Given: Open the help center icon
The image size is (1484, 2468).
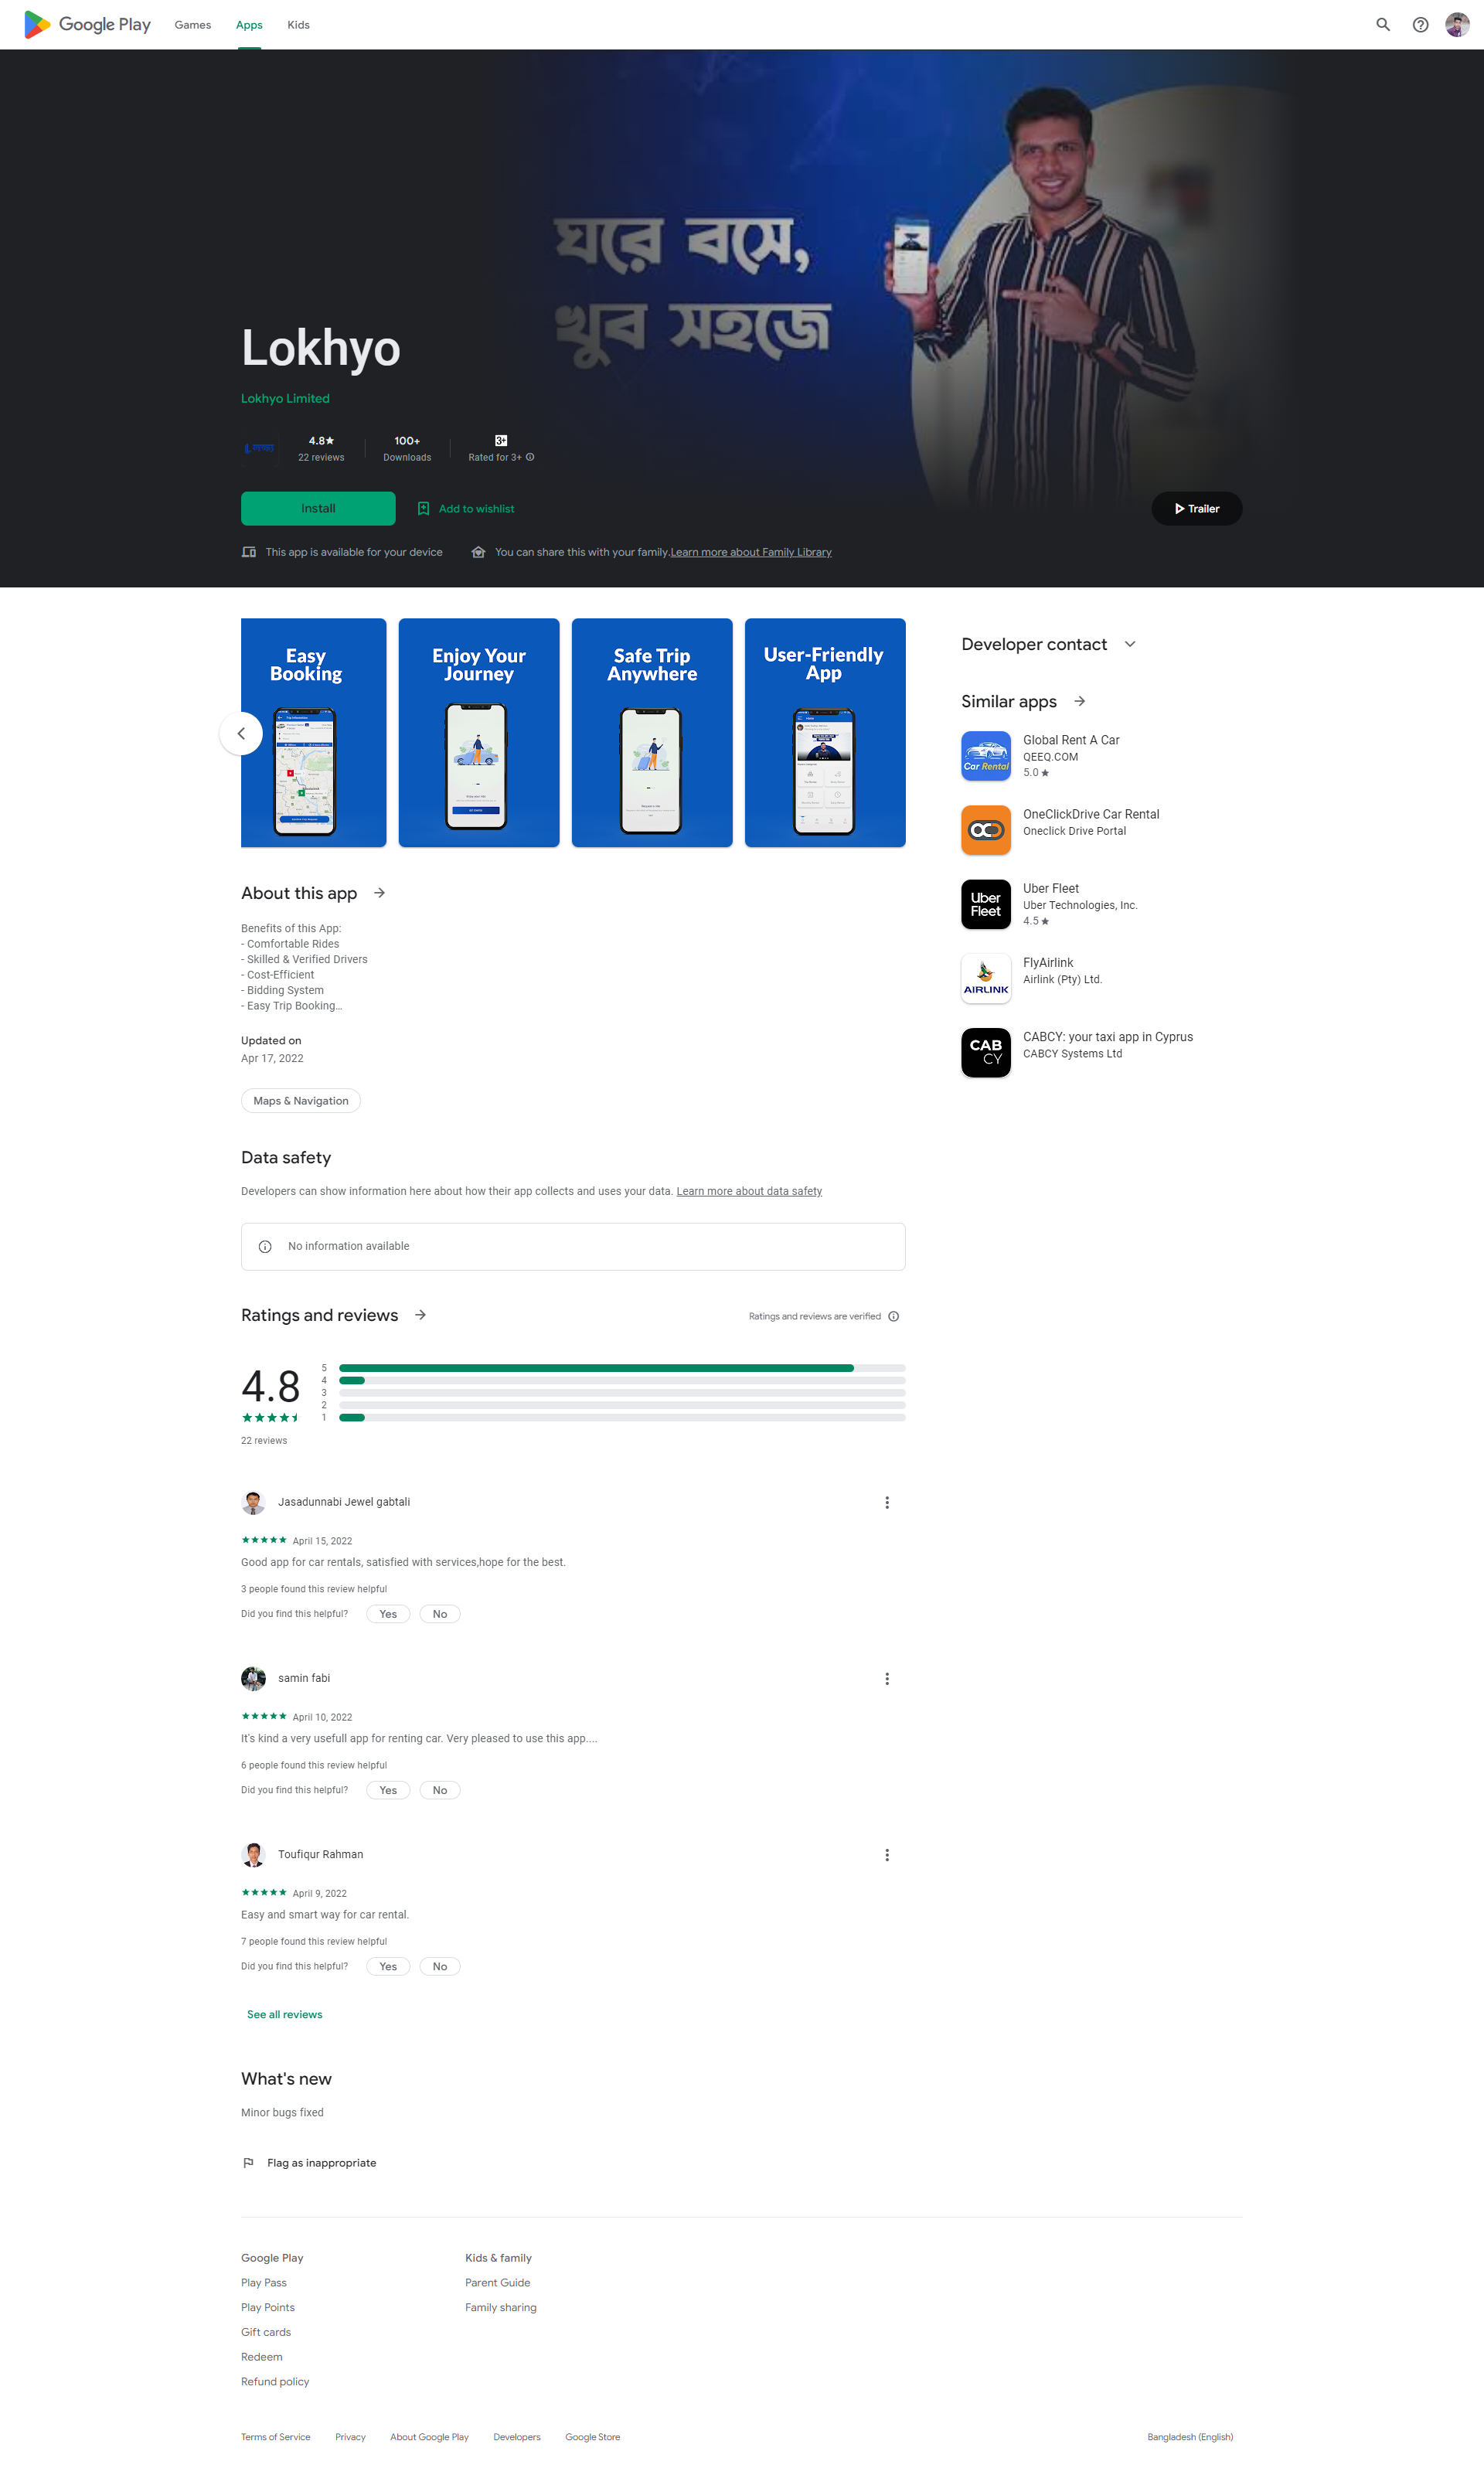Looking at the screenshot, I should (x=1419, y=25).
